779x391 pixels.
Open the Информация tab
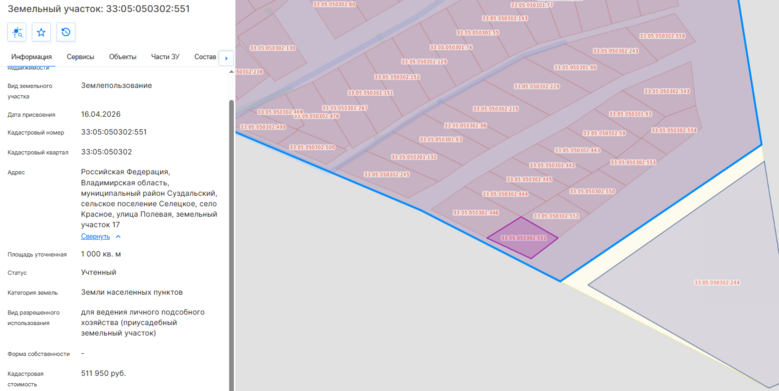(x=31, y=57)
